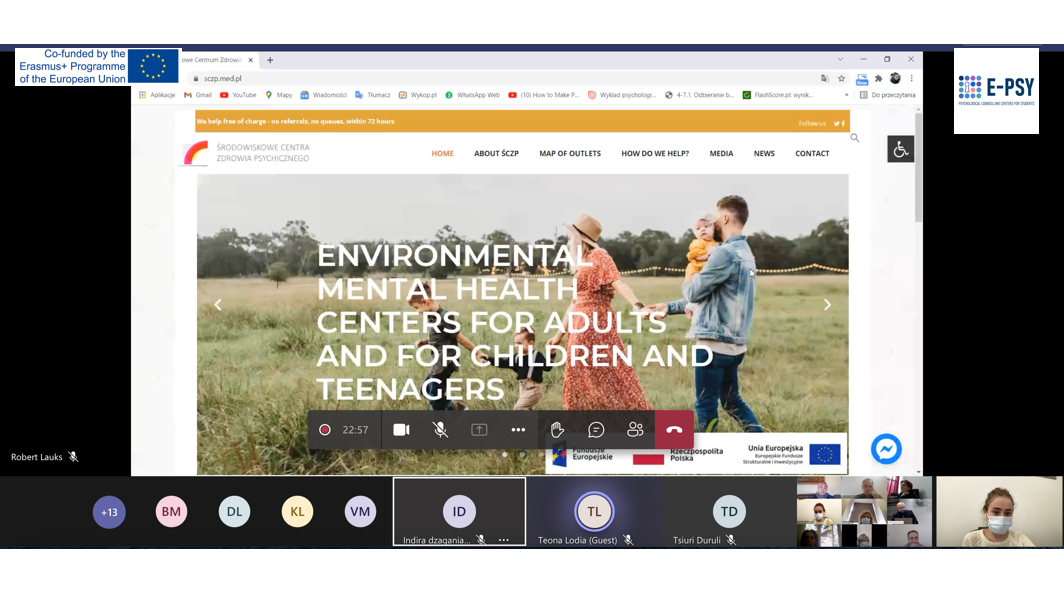Open the Wykład psychologi... bookmark
The image size is (1064, 590).
point(622,95)
